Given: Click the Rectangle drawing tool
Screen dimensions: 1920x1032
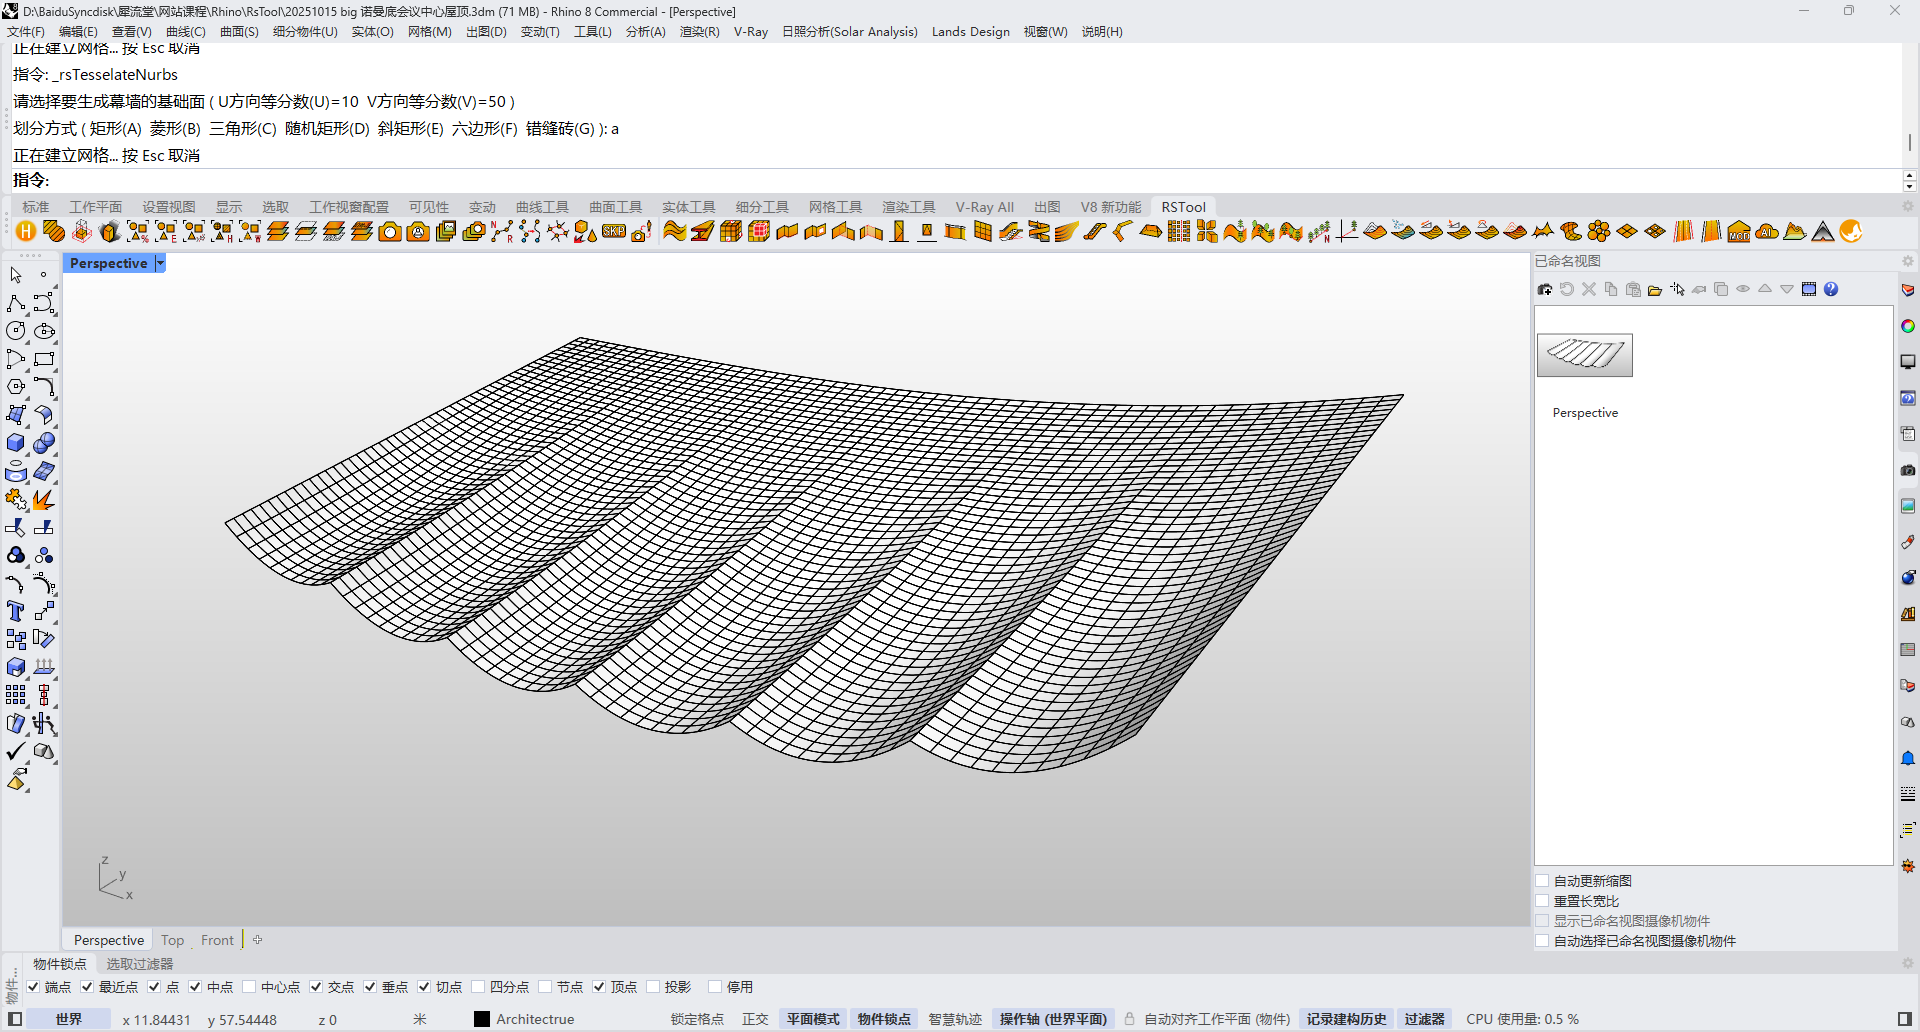Looking at the screenshot, I should point(43,359).
